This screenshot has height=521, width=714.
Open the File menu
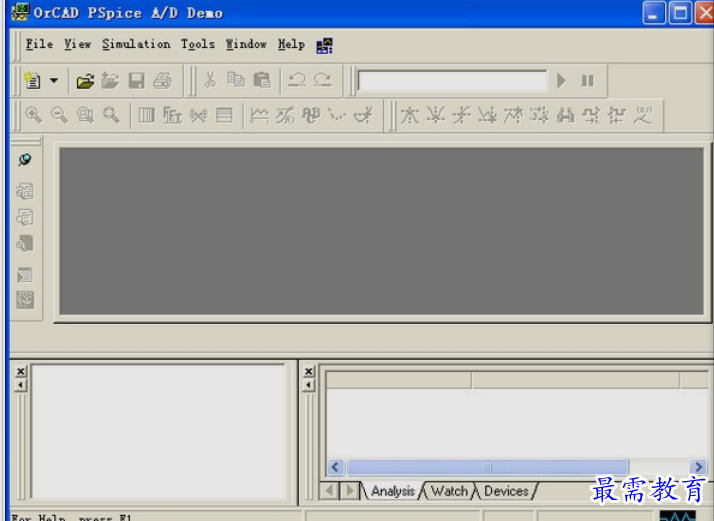pyautogui.click(x=39, y=44)
